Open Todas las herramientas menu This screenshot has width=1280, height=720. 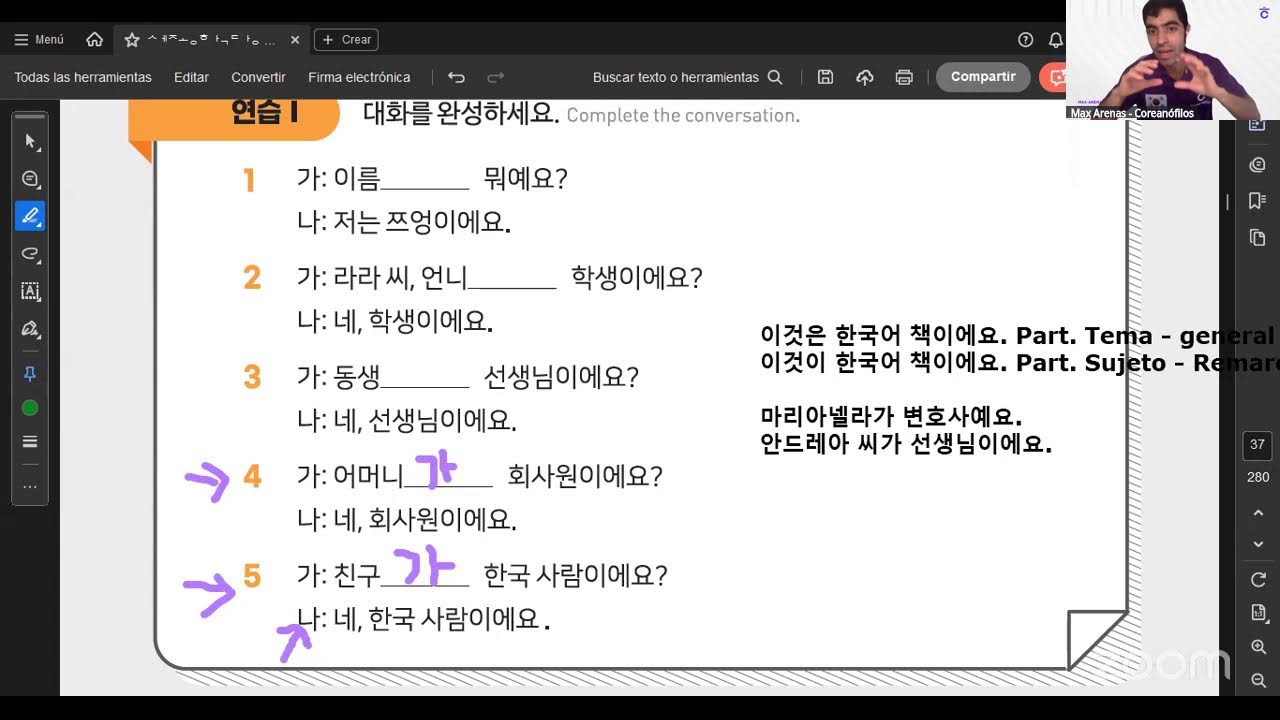tap(83, 77)
